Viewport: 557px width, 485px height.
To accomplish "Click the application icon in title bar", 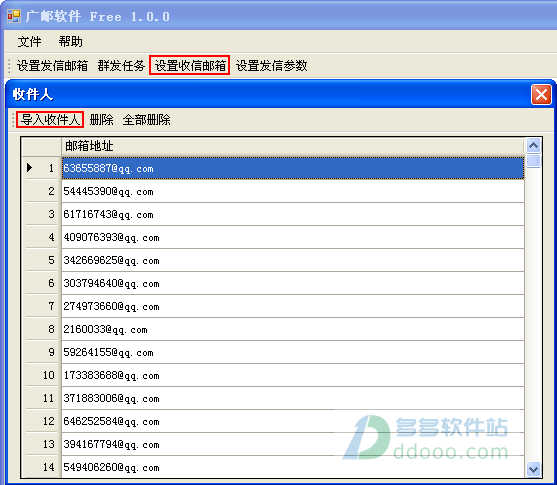I will pos(14,16).
